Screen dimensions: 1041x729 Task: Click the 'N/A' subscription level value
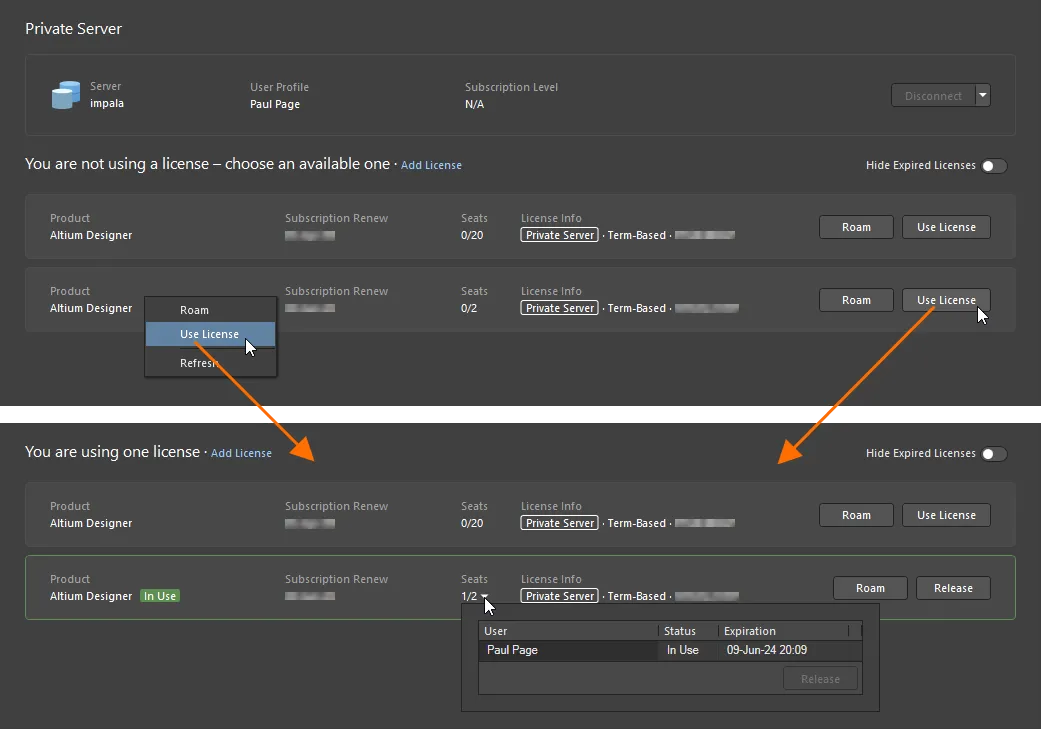(x=474, y=104)
